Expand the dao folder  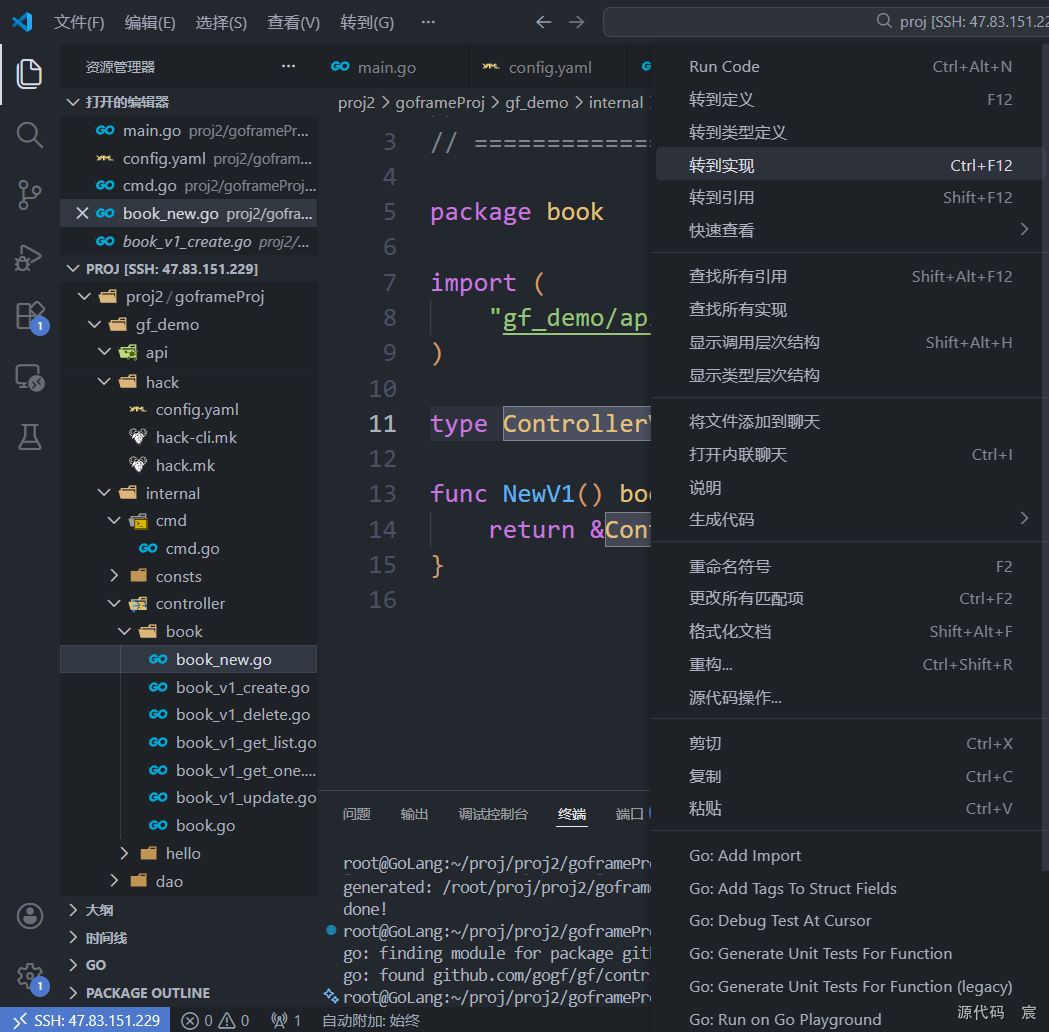click(x=114, y=881)
